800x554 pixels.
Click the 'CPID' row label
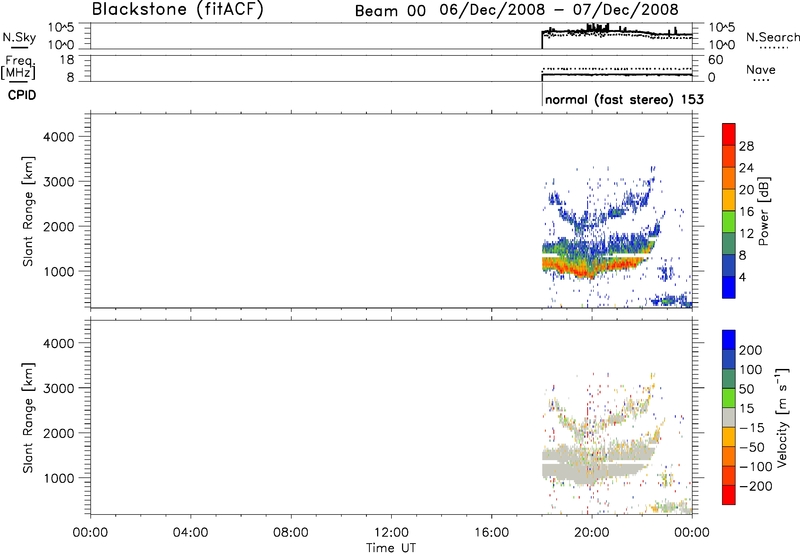[x=22, y=95]
